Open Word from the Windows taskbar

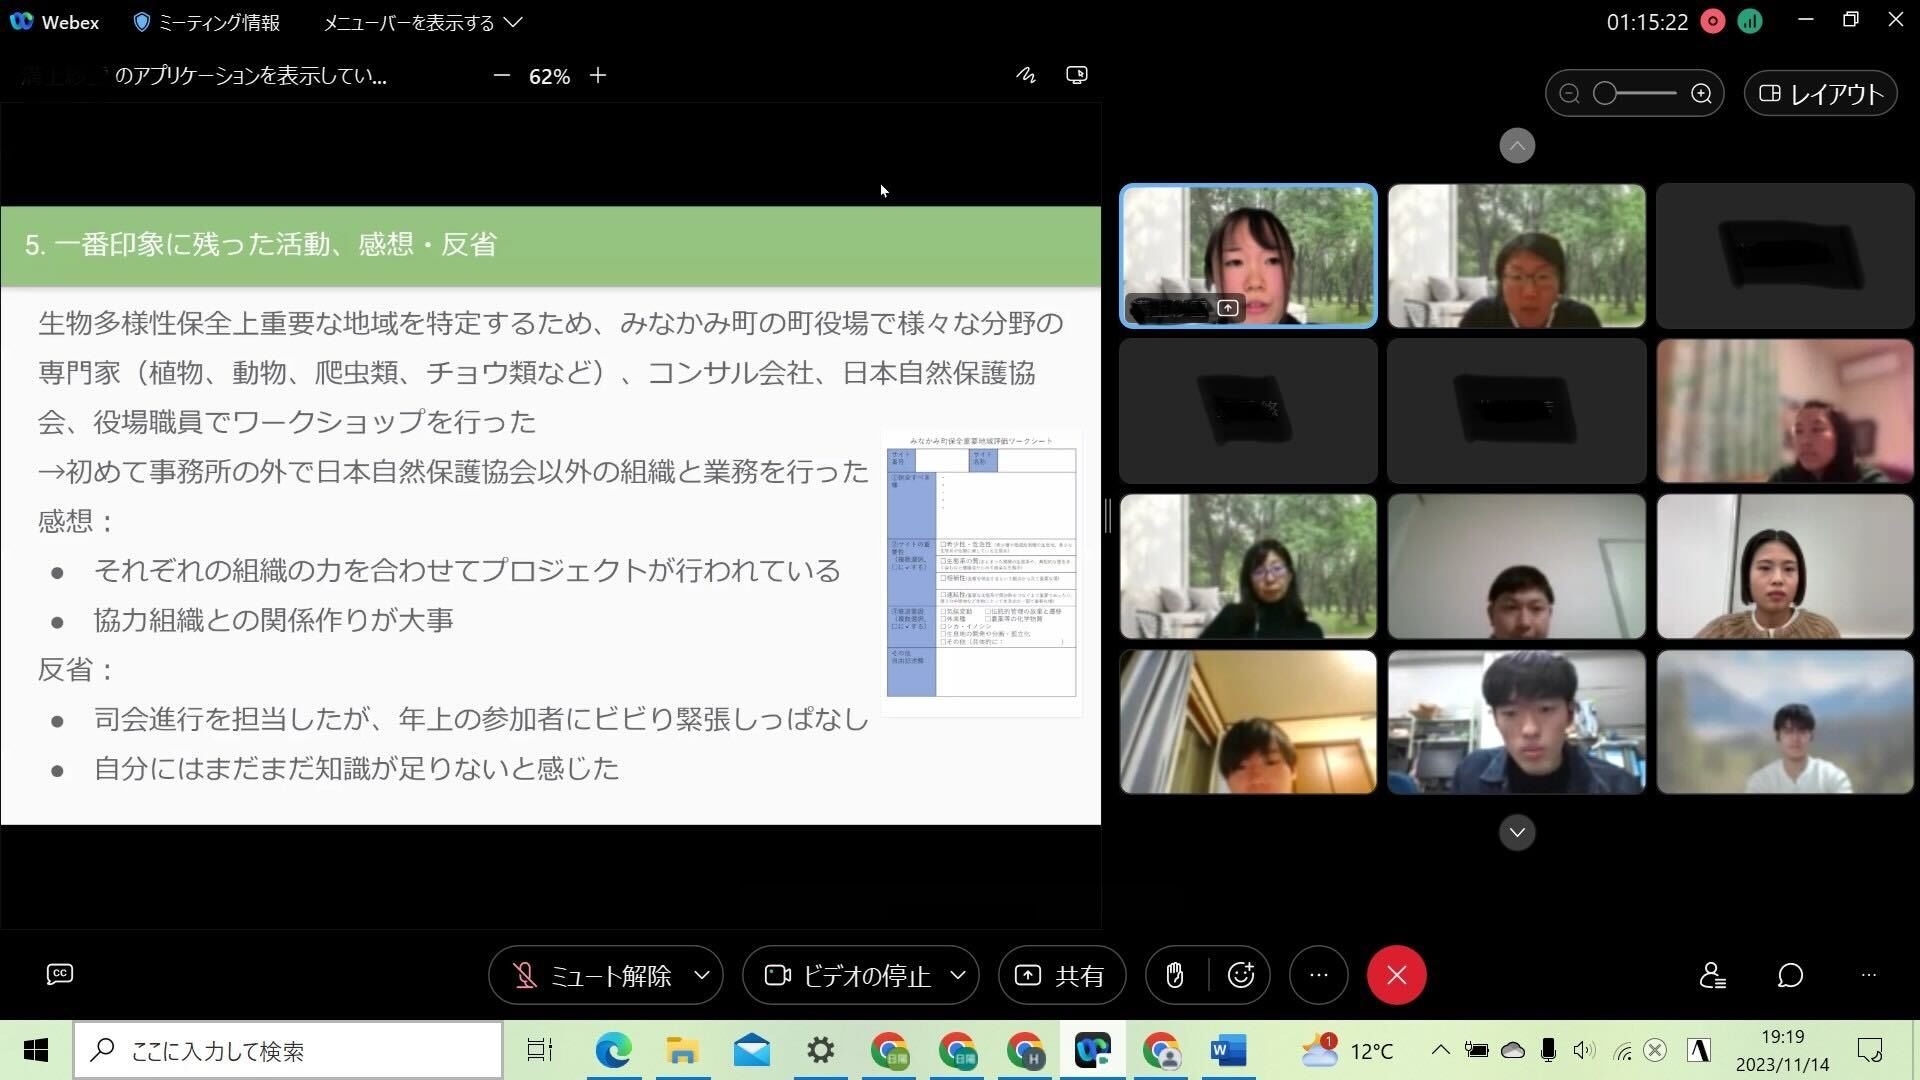tap(1227, 1051)
